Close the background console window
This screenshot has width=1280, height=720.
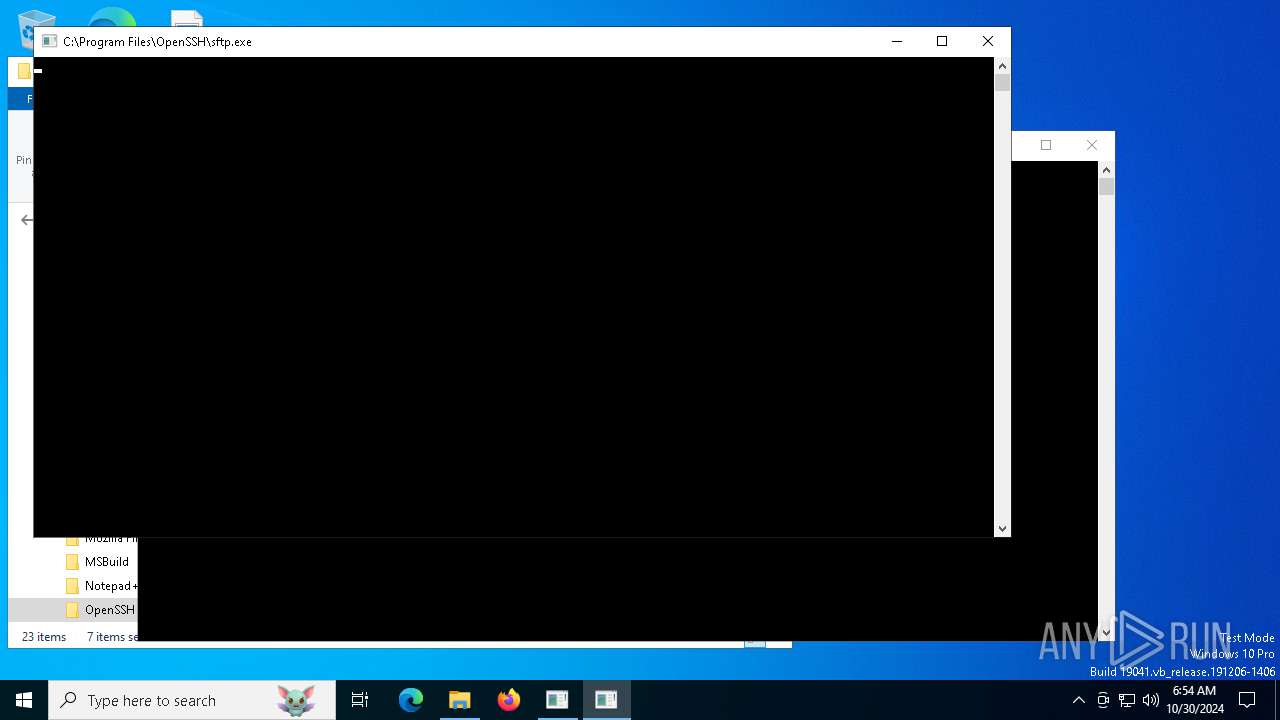1092,145
